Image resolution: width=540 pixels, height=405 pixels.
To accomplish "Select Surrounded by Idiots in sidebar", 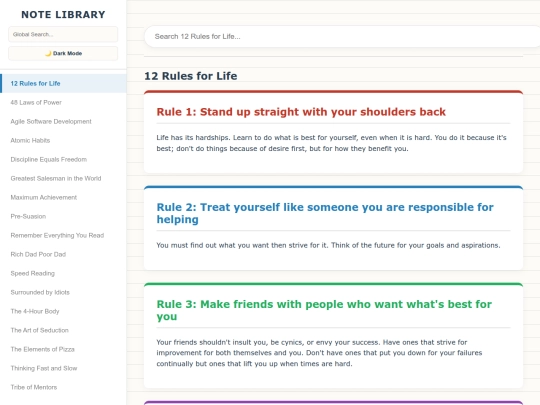I will [63, 292].
